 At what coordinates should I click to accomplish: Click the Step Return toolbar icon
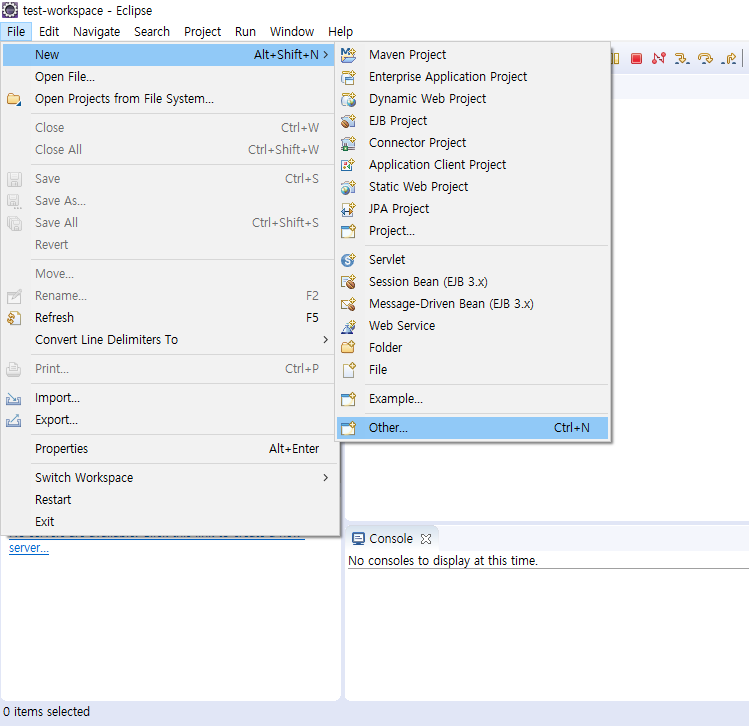point(728,58)
